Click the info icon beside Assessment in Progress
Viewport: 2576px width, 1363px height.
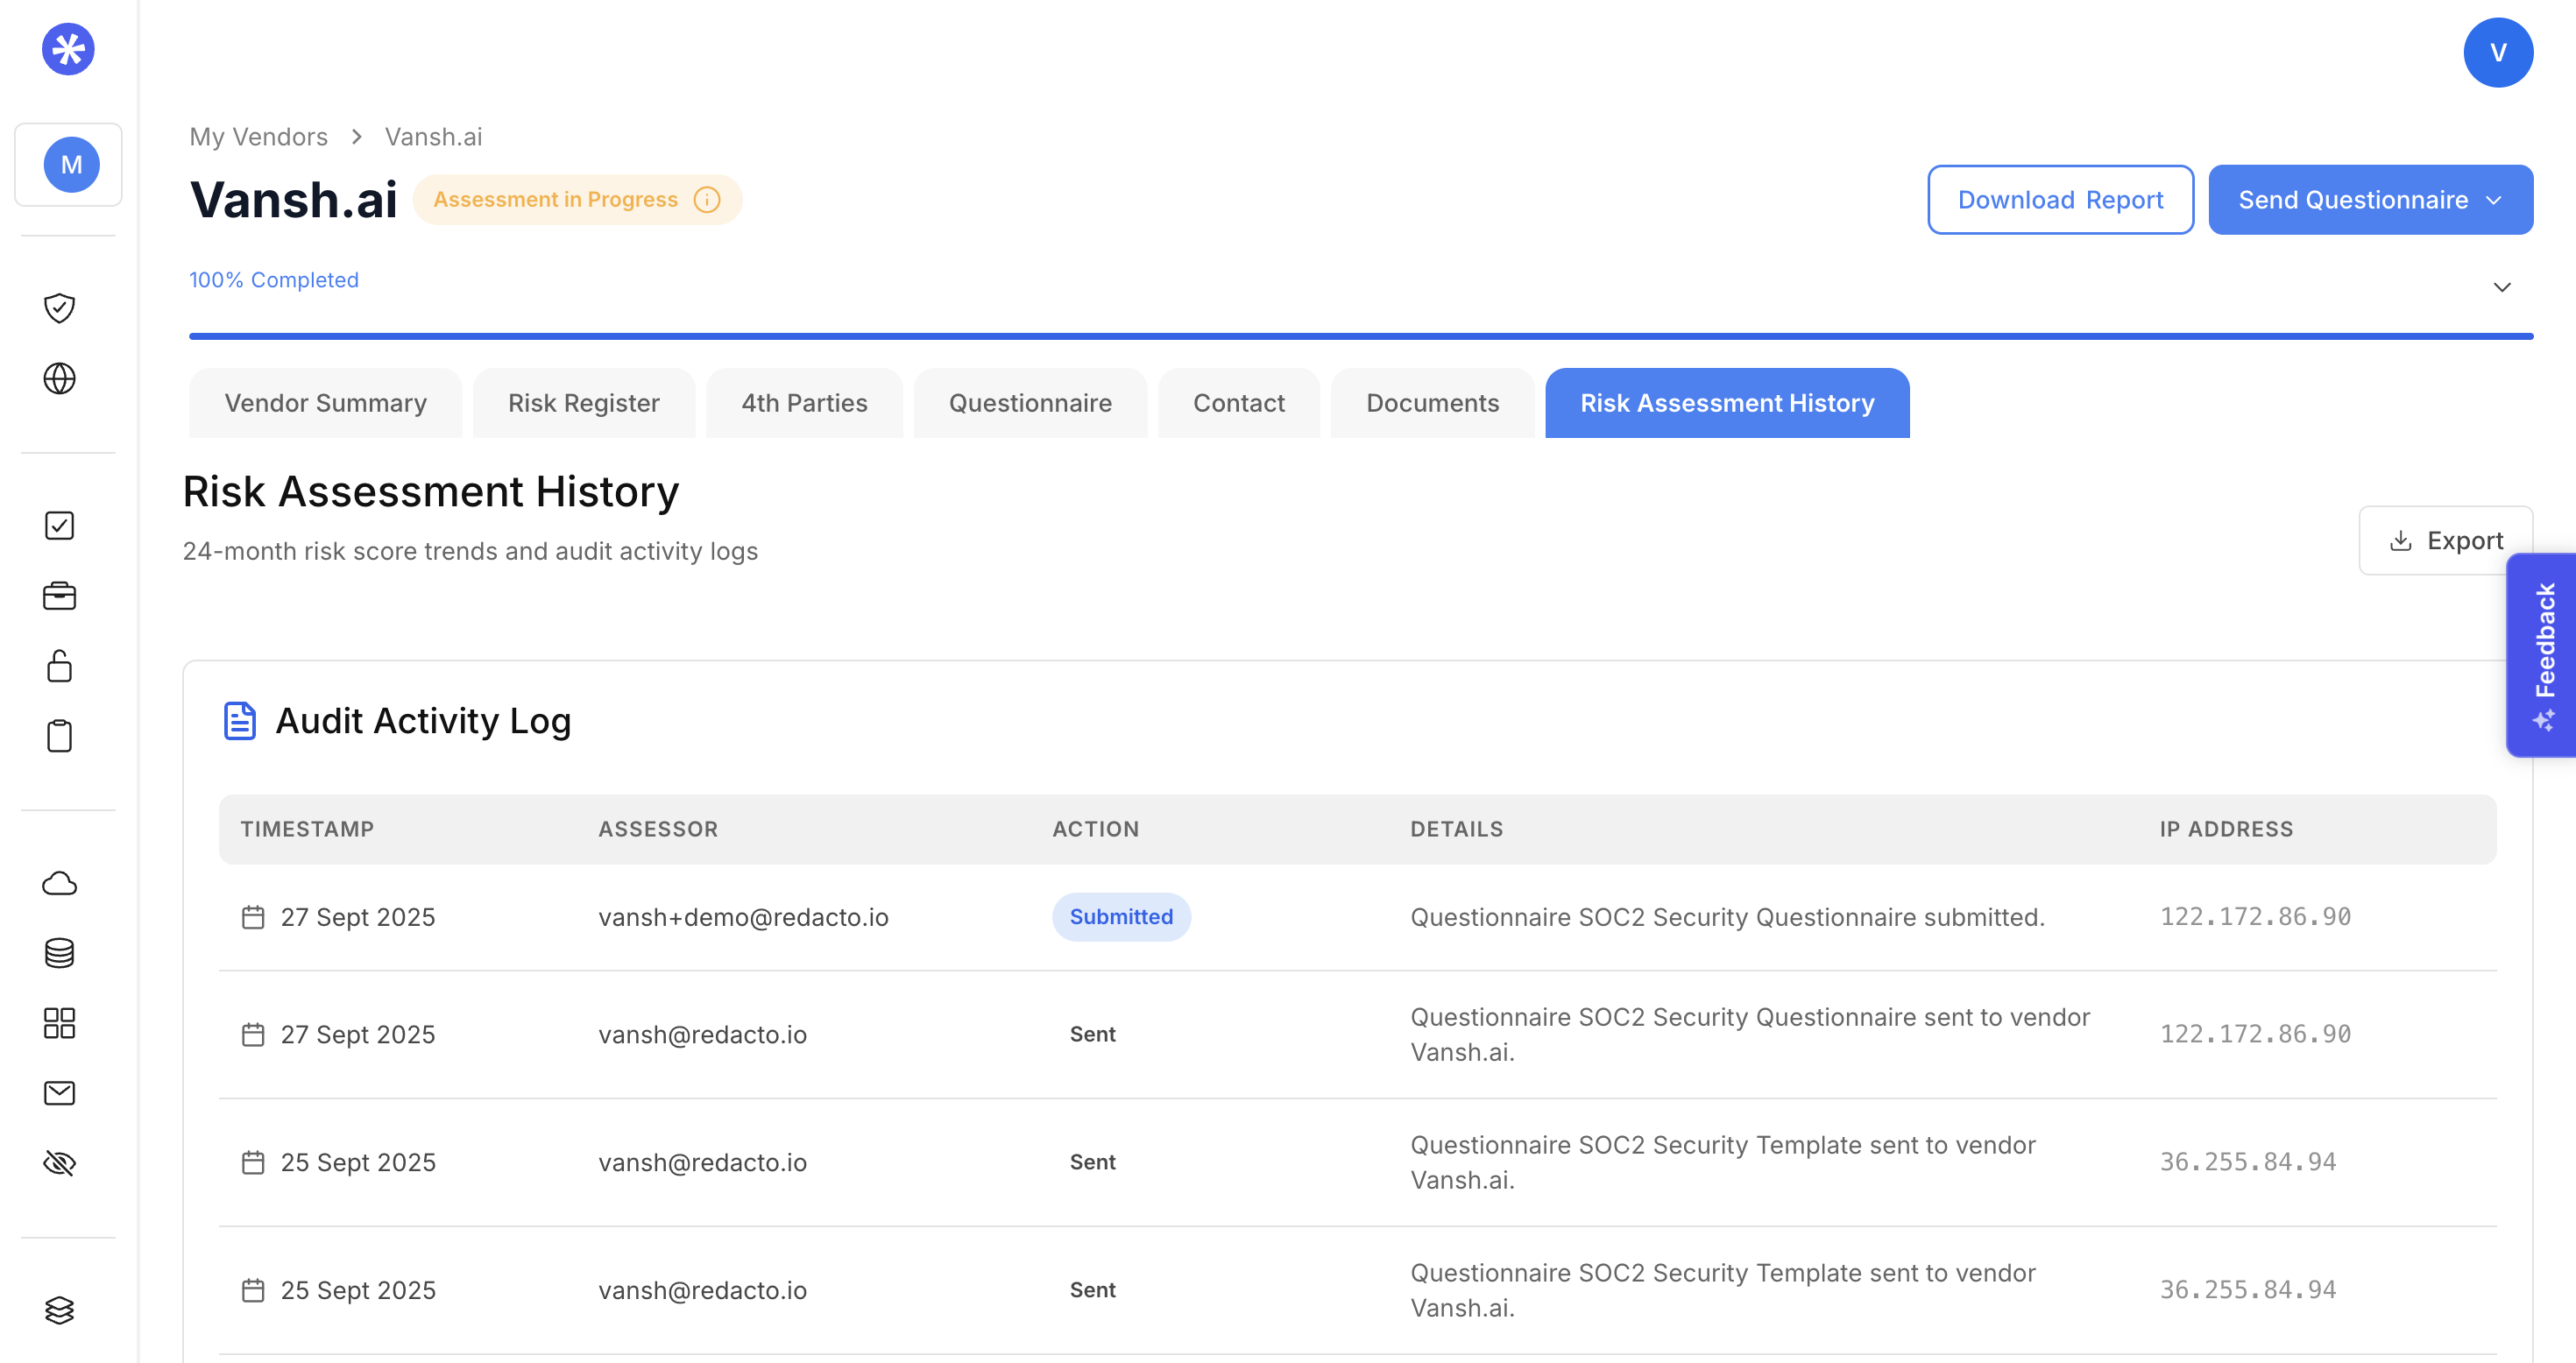[x=707, y=200]
